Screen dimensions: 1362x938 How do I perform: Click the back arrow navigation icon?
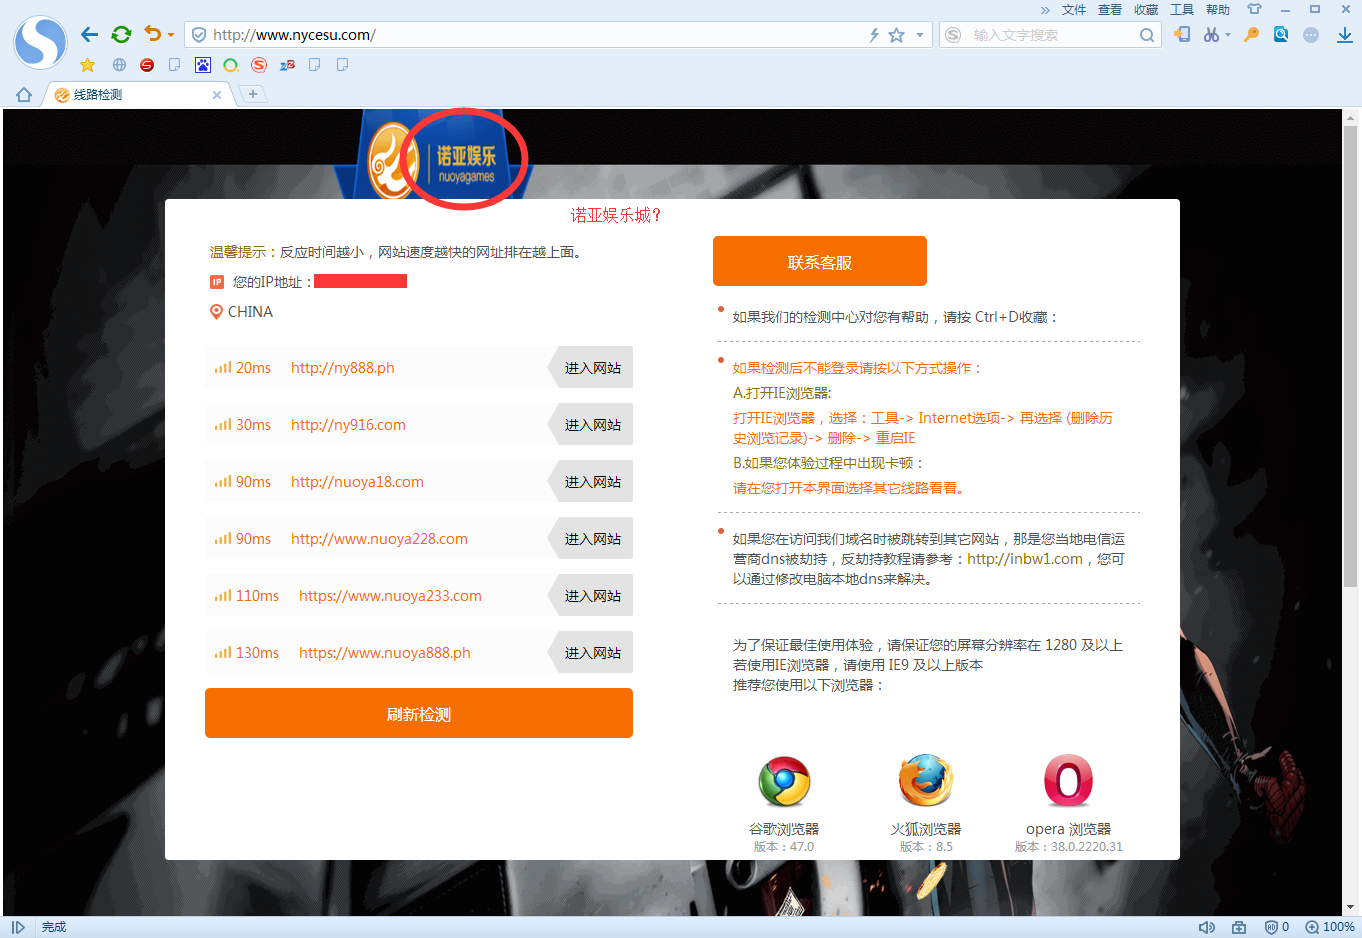90,35
